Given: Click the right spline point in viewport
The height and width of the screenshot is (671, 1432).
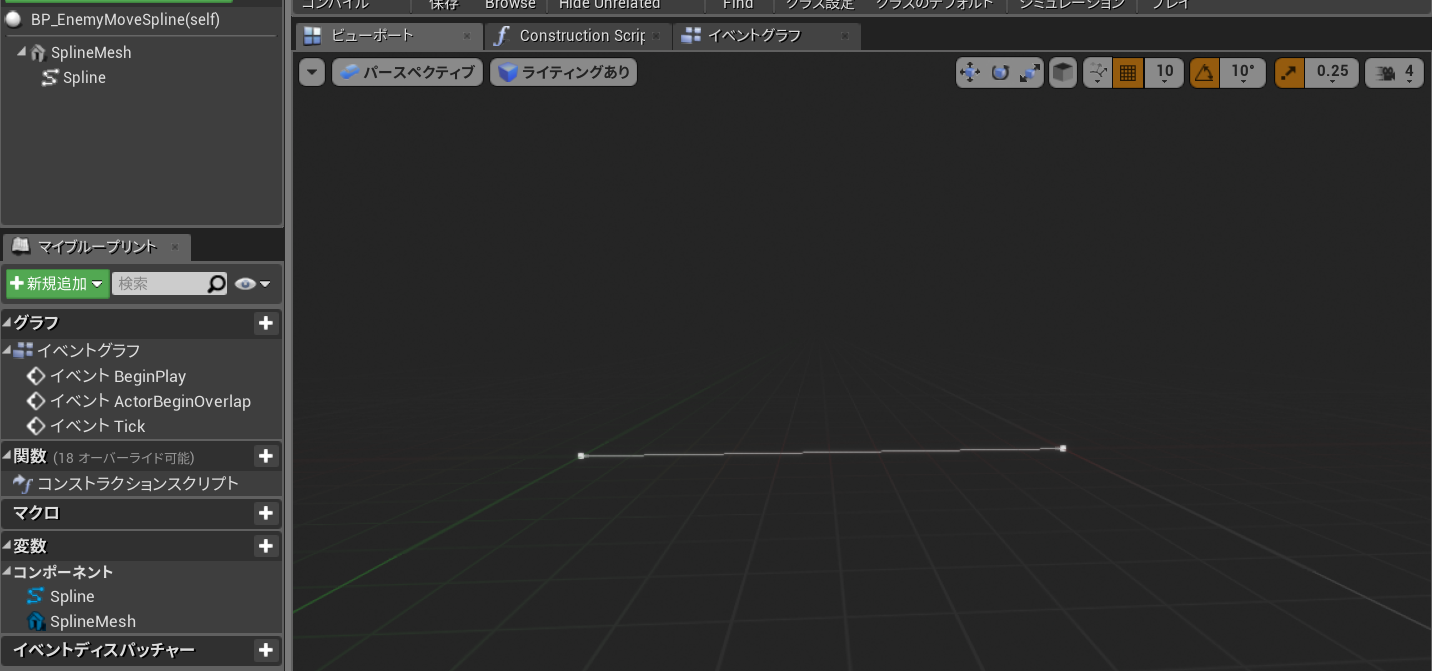Looking at the screenshot, I should tap(1062, 448).
